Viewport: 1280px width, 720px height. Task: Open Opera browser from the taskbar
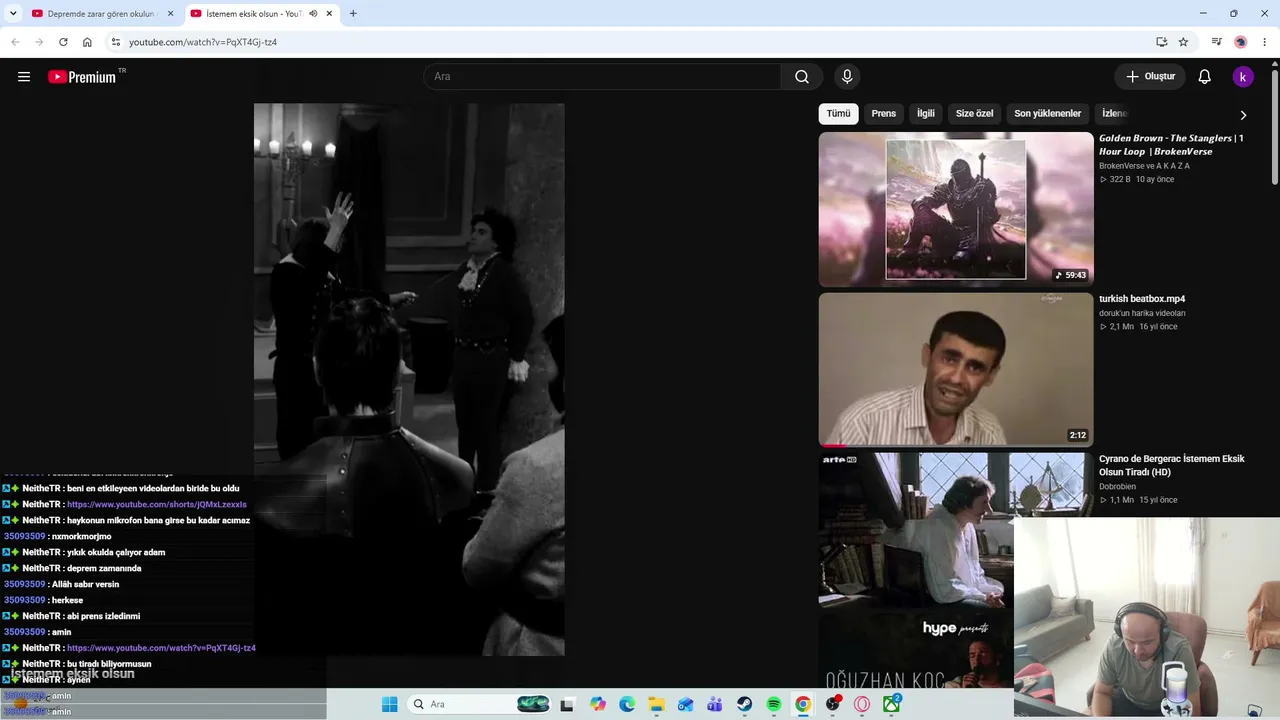[862, 704]
